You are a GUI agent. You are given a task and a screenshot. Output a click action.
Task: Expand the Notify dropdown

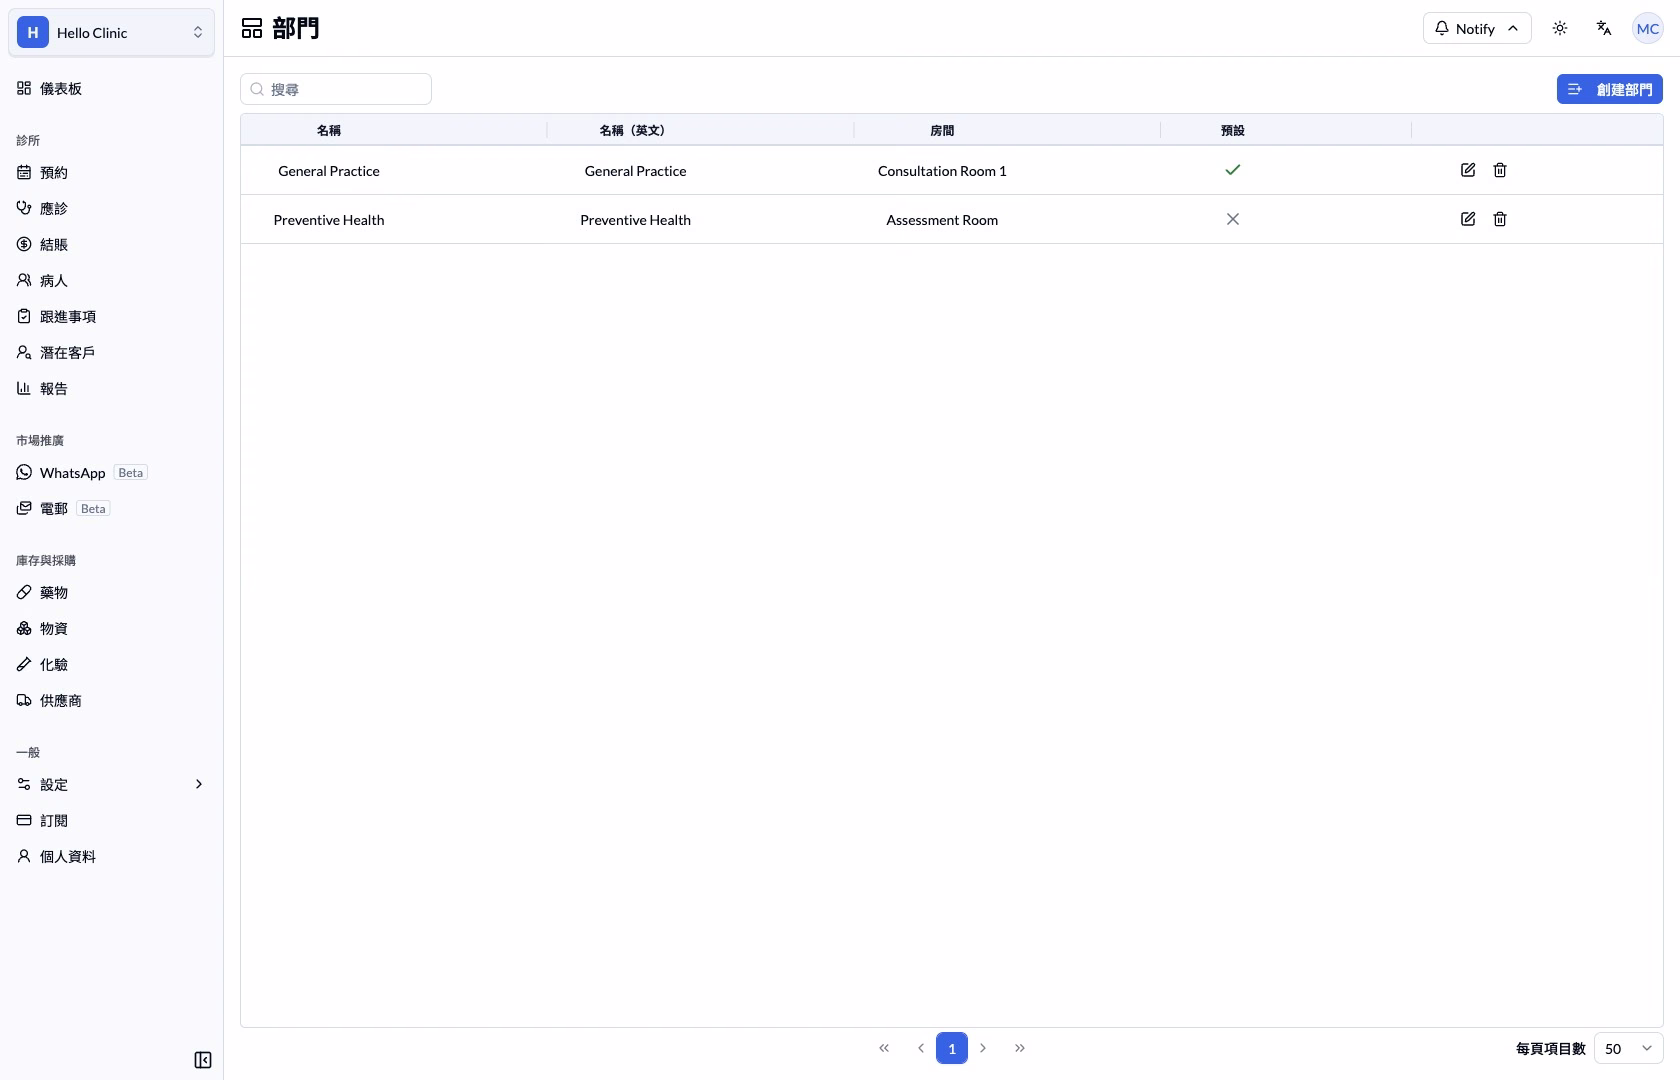coord(1477,28)
